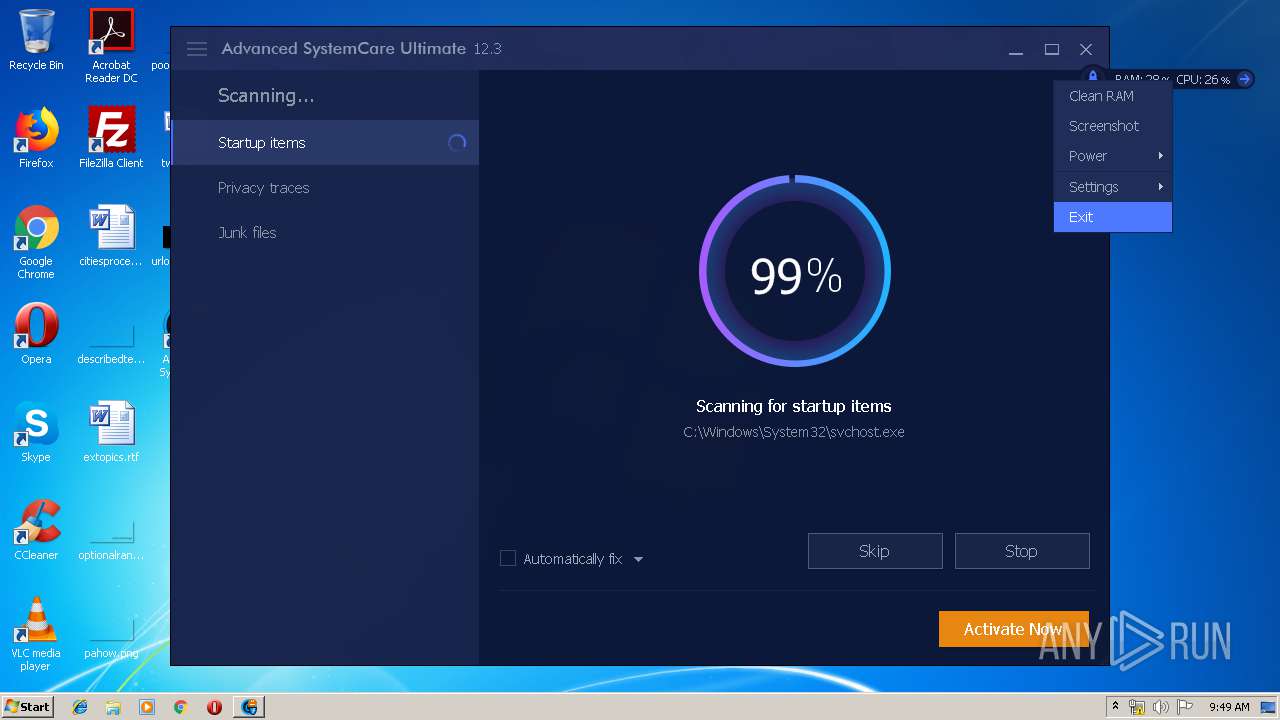The height and width of the screenshot is (720, 1280).
Task: Click the taskbar clock showing 9:49 AM
Action: [x=1229, y=707]
